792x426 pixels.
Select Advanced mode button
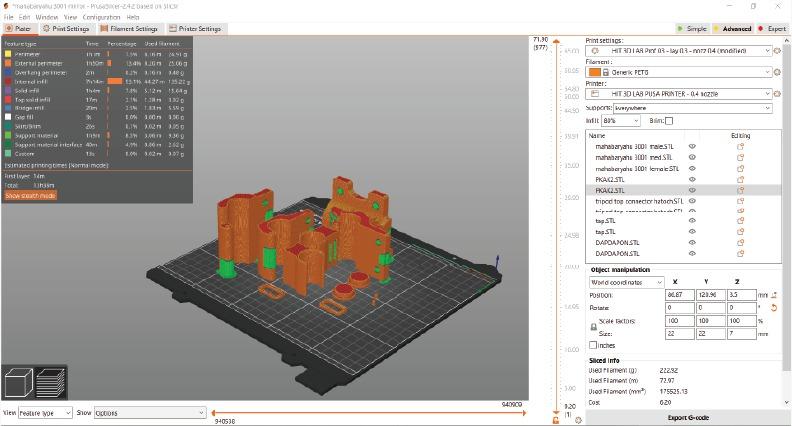[732, 29]
